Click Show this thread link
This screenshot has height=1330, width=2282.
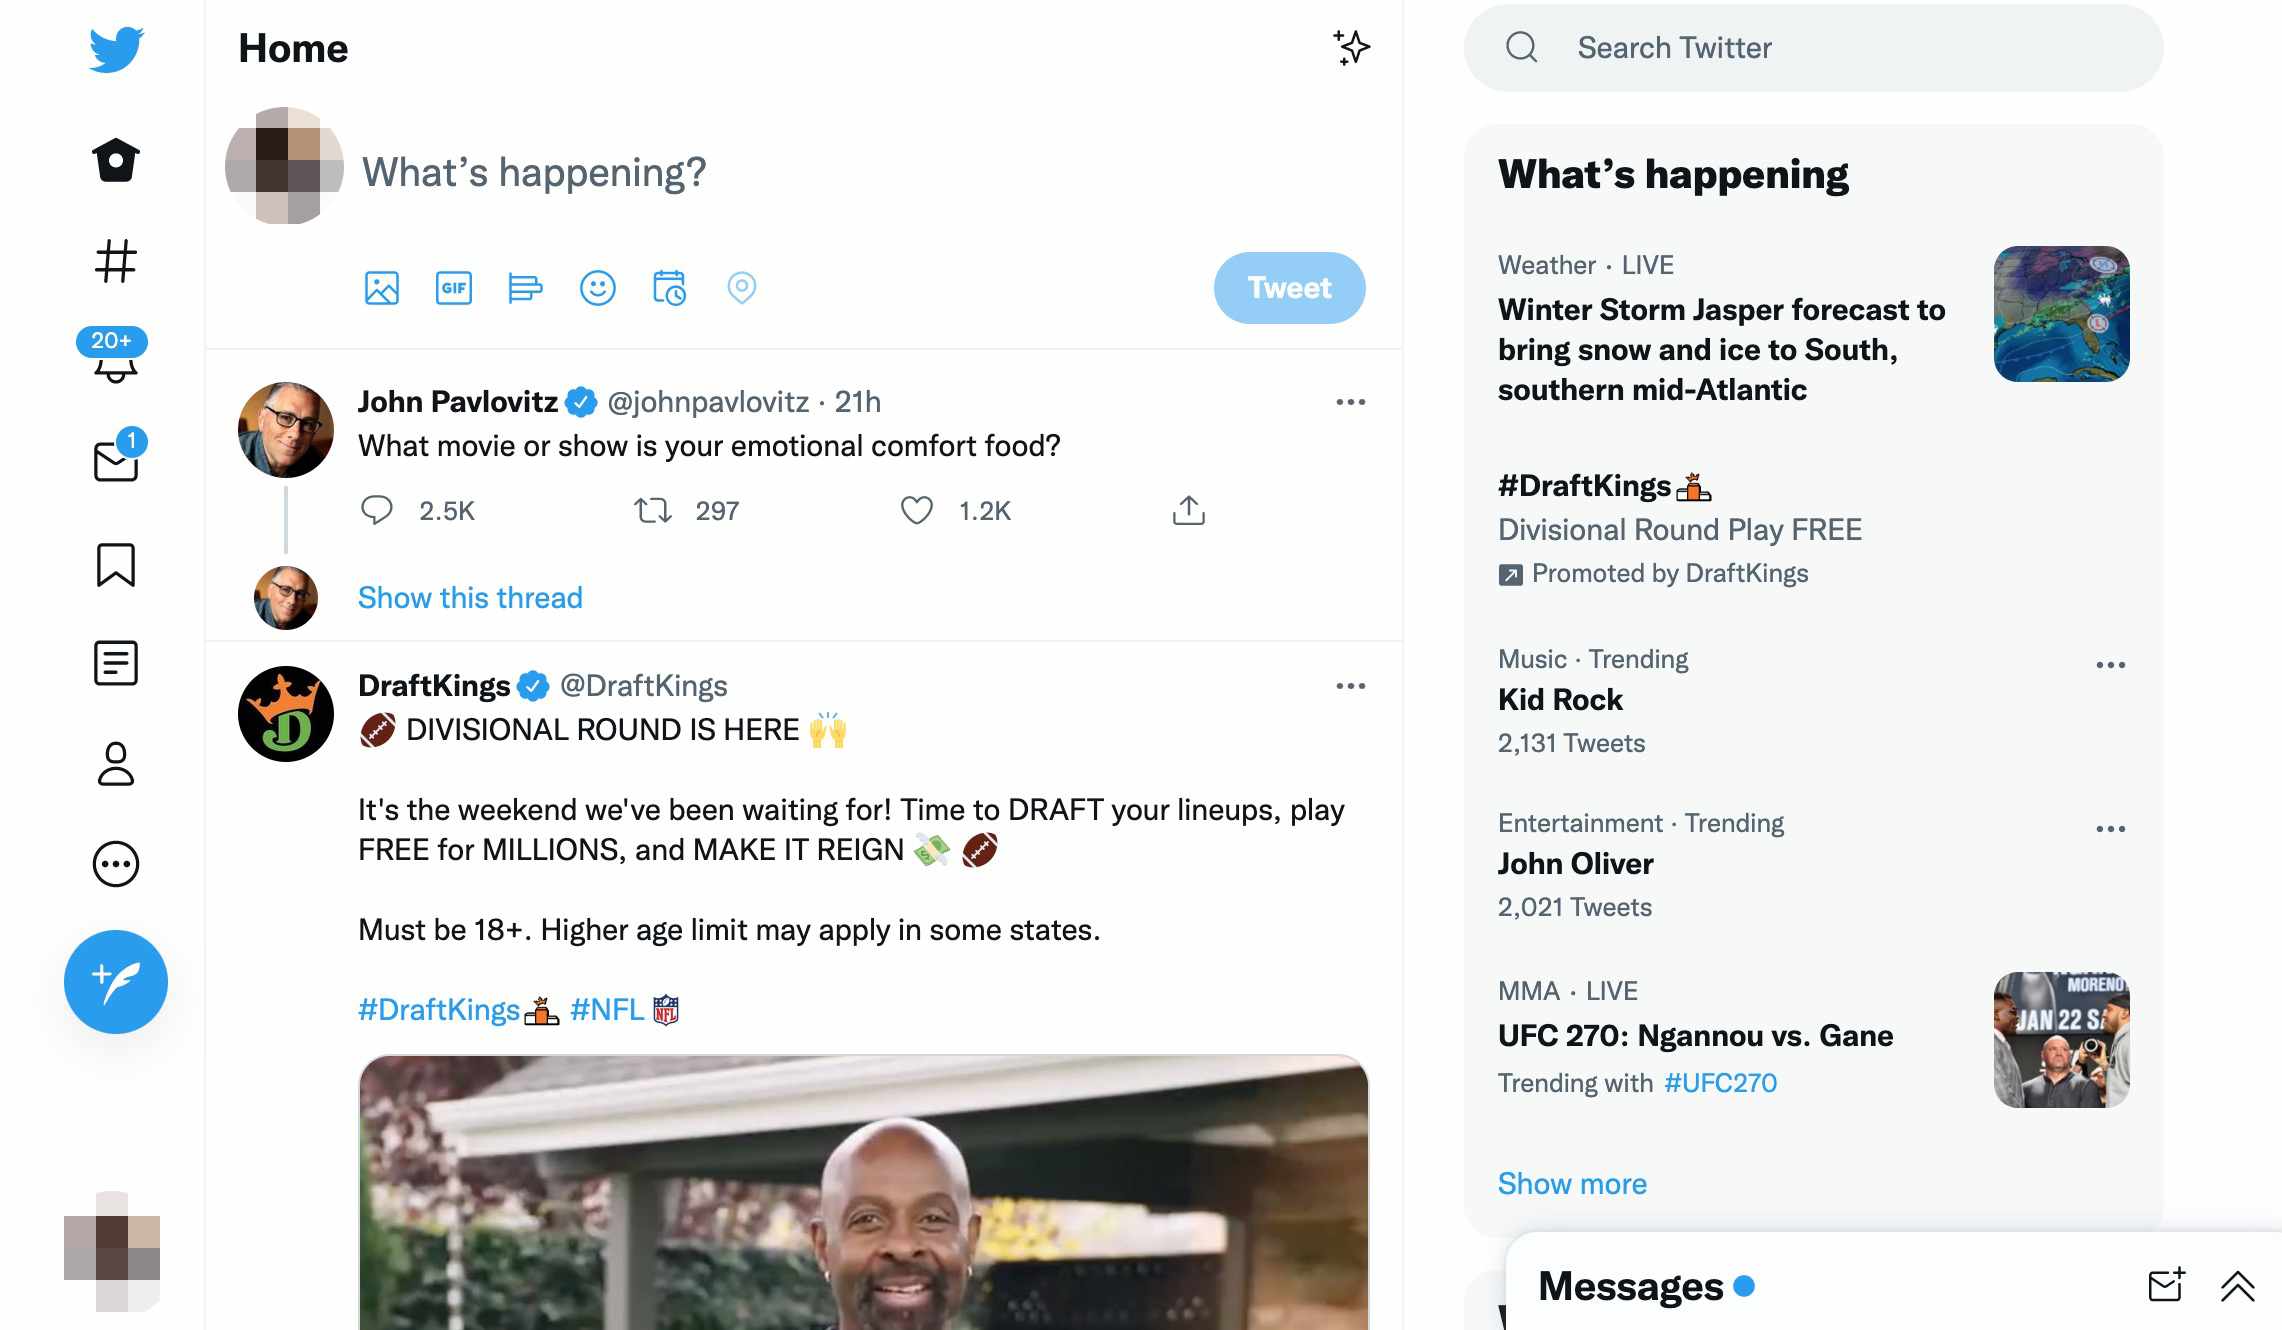tap(468, 597)
